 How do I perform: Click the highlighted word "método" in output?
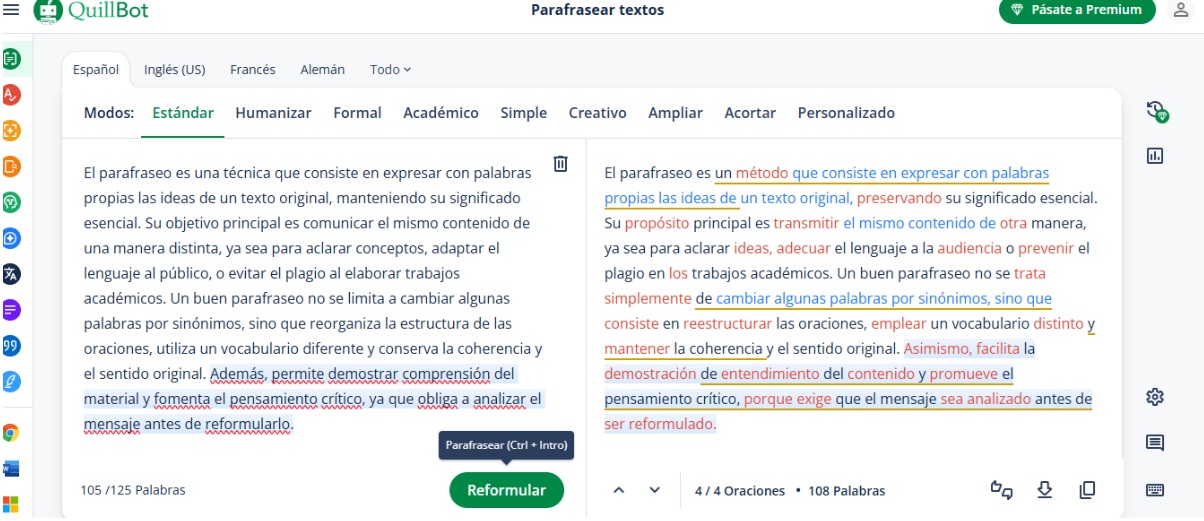pos(761,173)
